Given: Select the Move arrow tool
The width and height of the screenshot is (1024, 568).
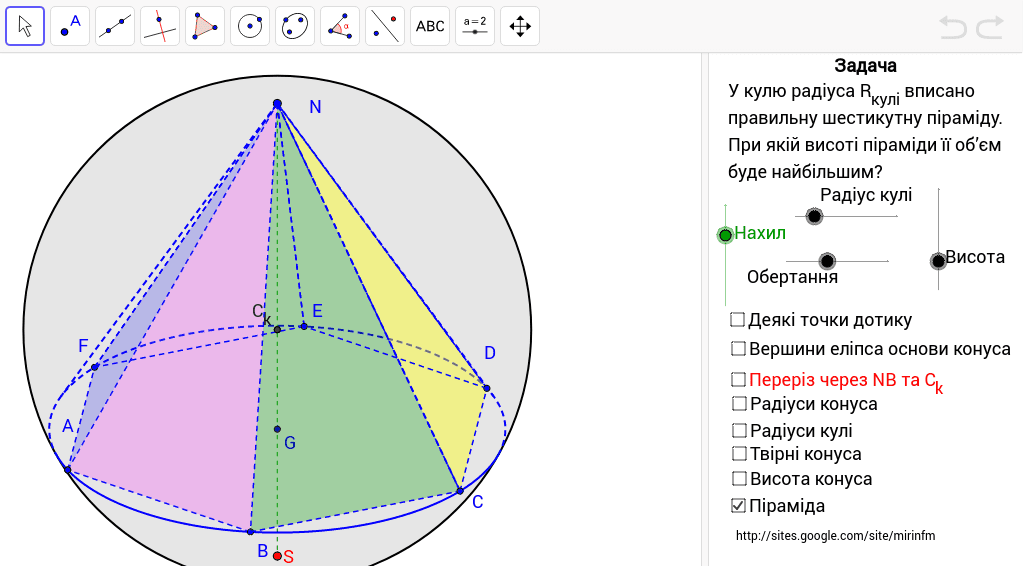Looking at the screenshot, I should [x=25, y=26].
